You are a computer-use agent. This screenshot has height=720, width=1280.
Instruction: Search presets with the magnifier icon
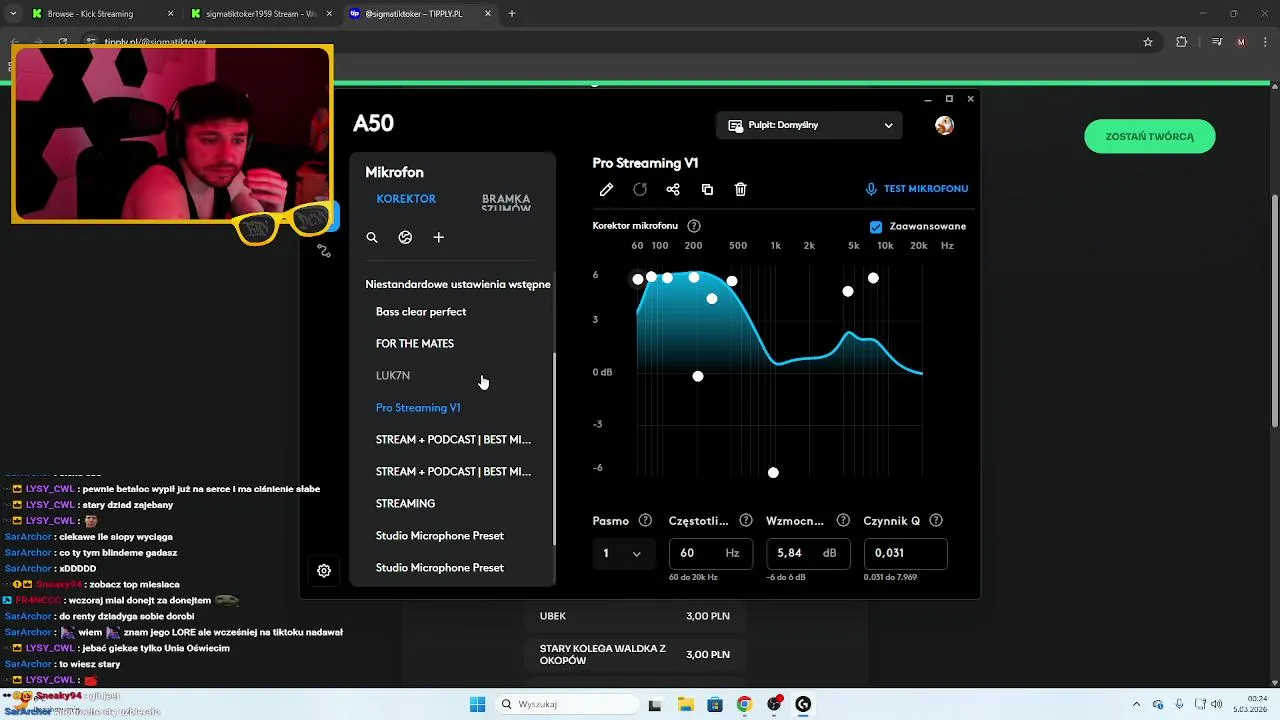372,237
